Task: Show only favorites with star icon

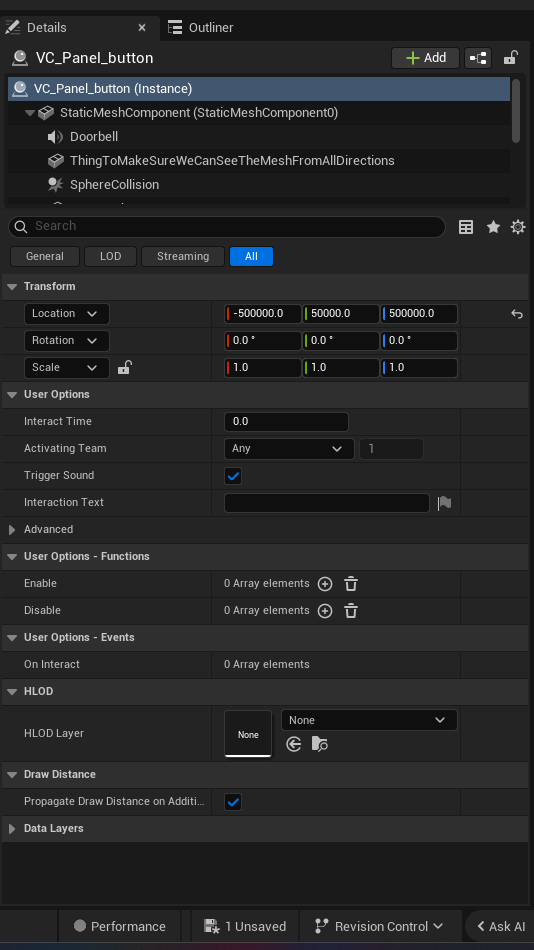Action: (493, 227)
